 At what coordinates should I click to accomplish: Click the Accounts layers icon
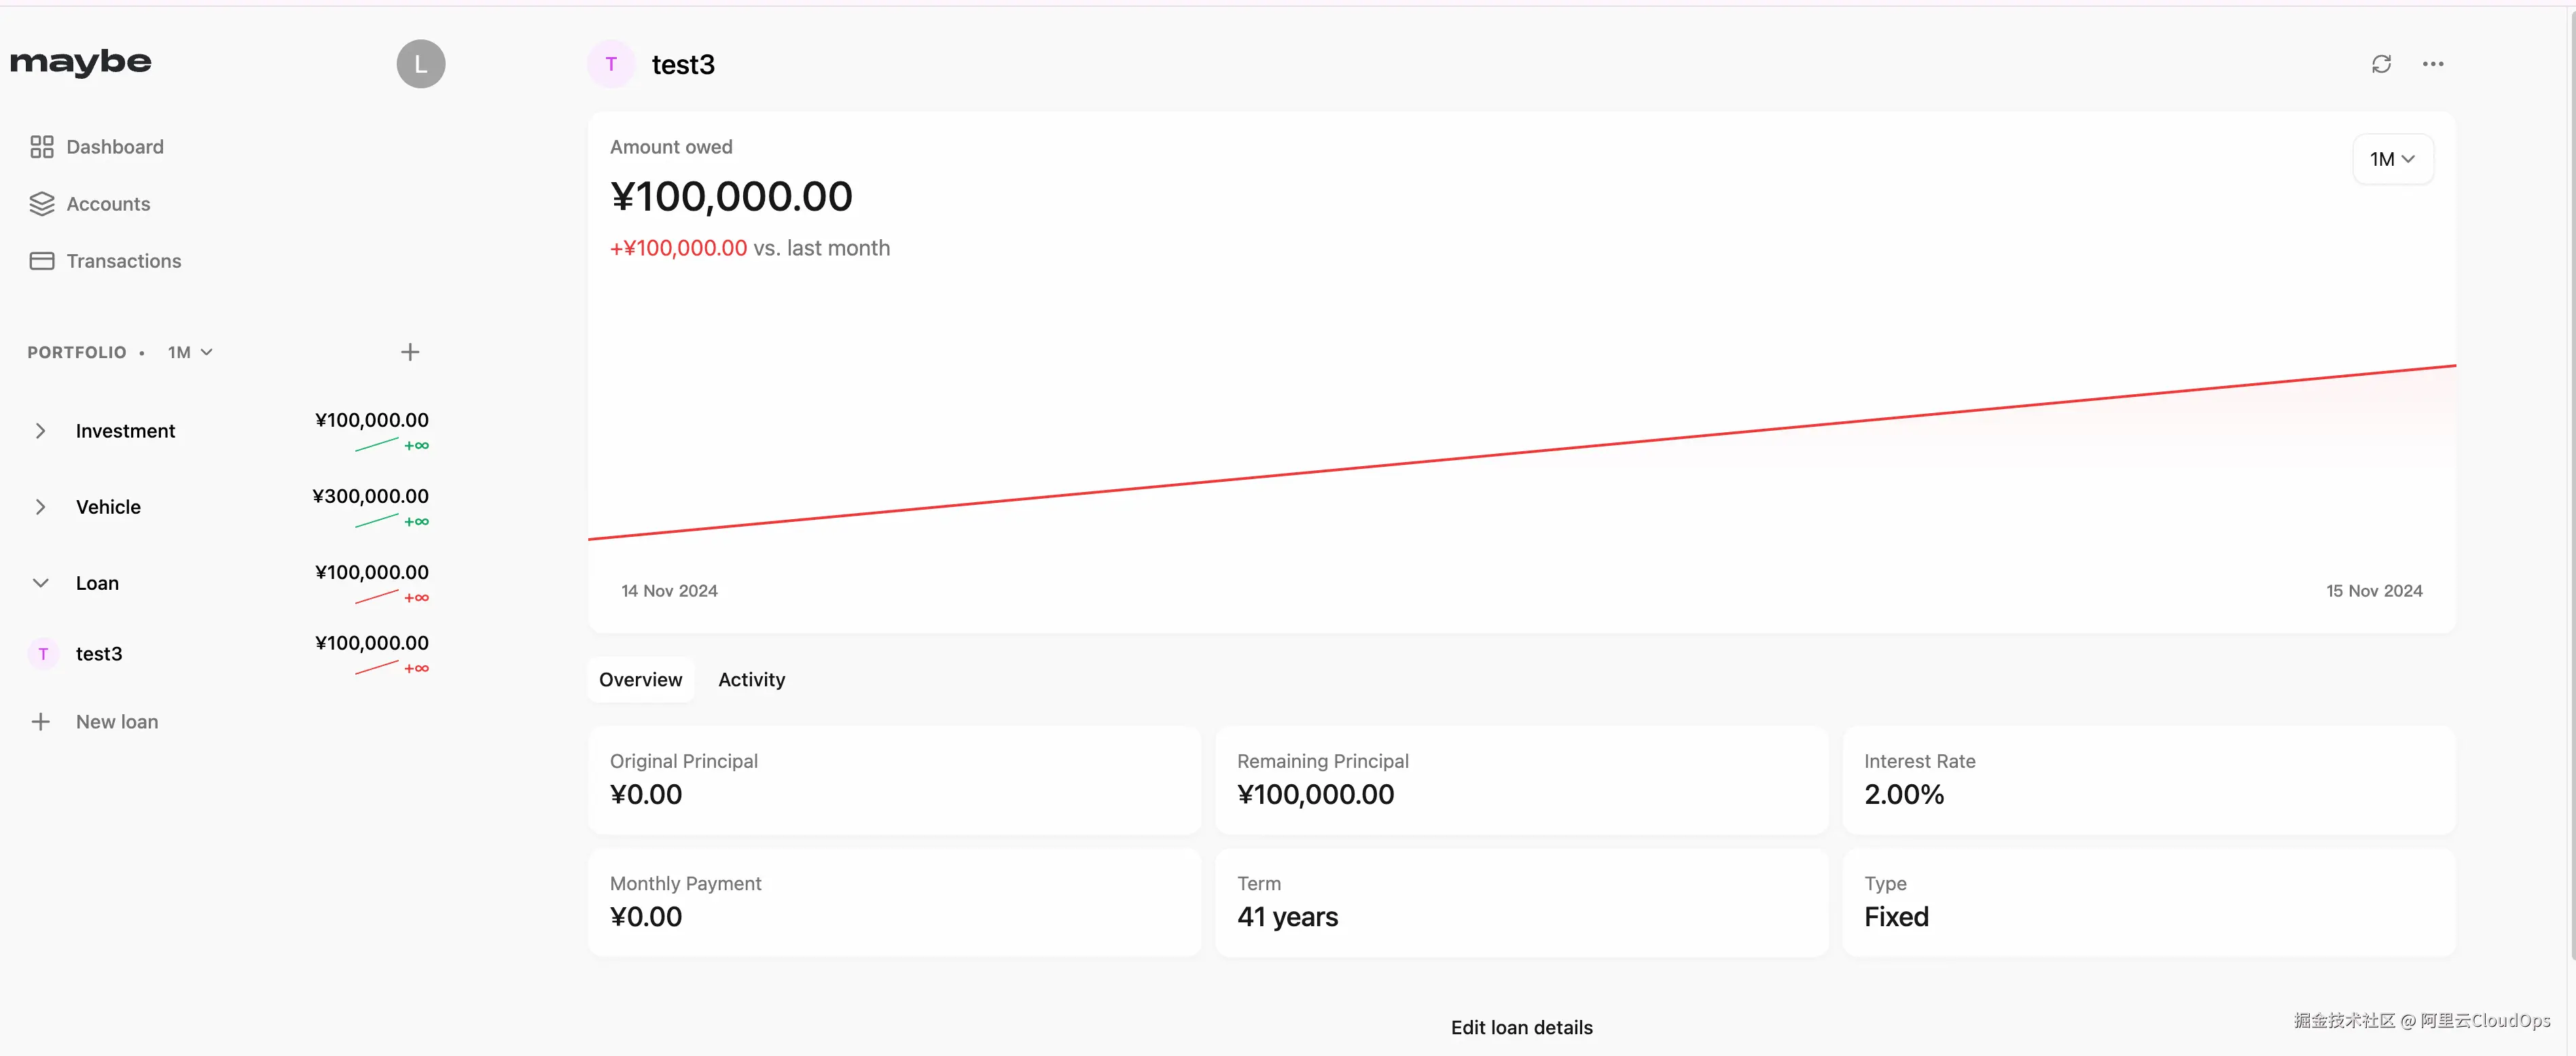(x=41, y=204)
